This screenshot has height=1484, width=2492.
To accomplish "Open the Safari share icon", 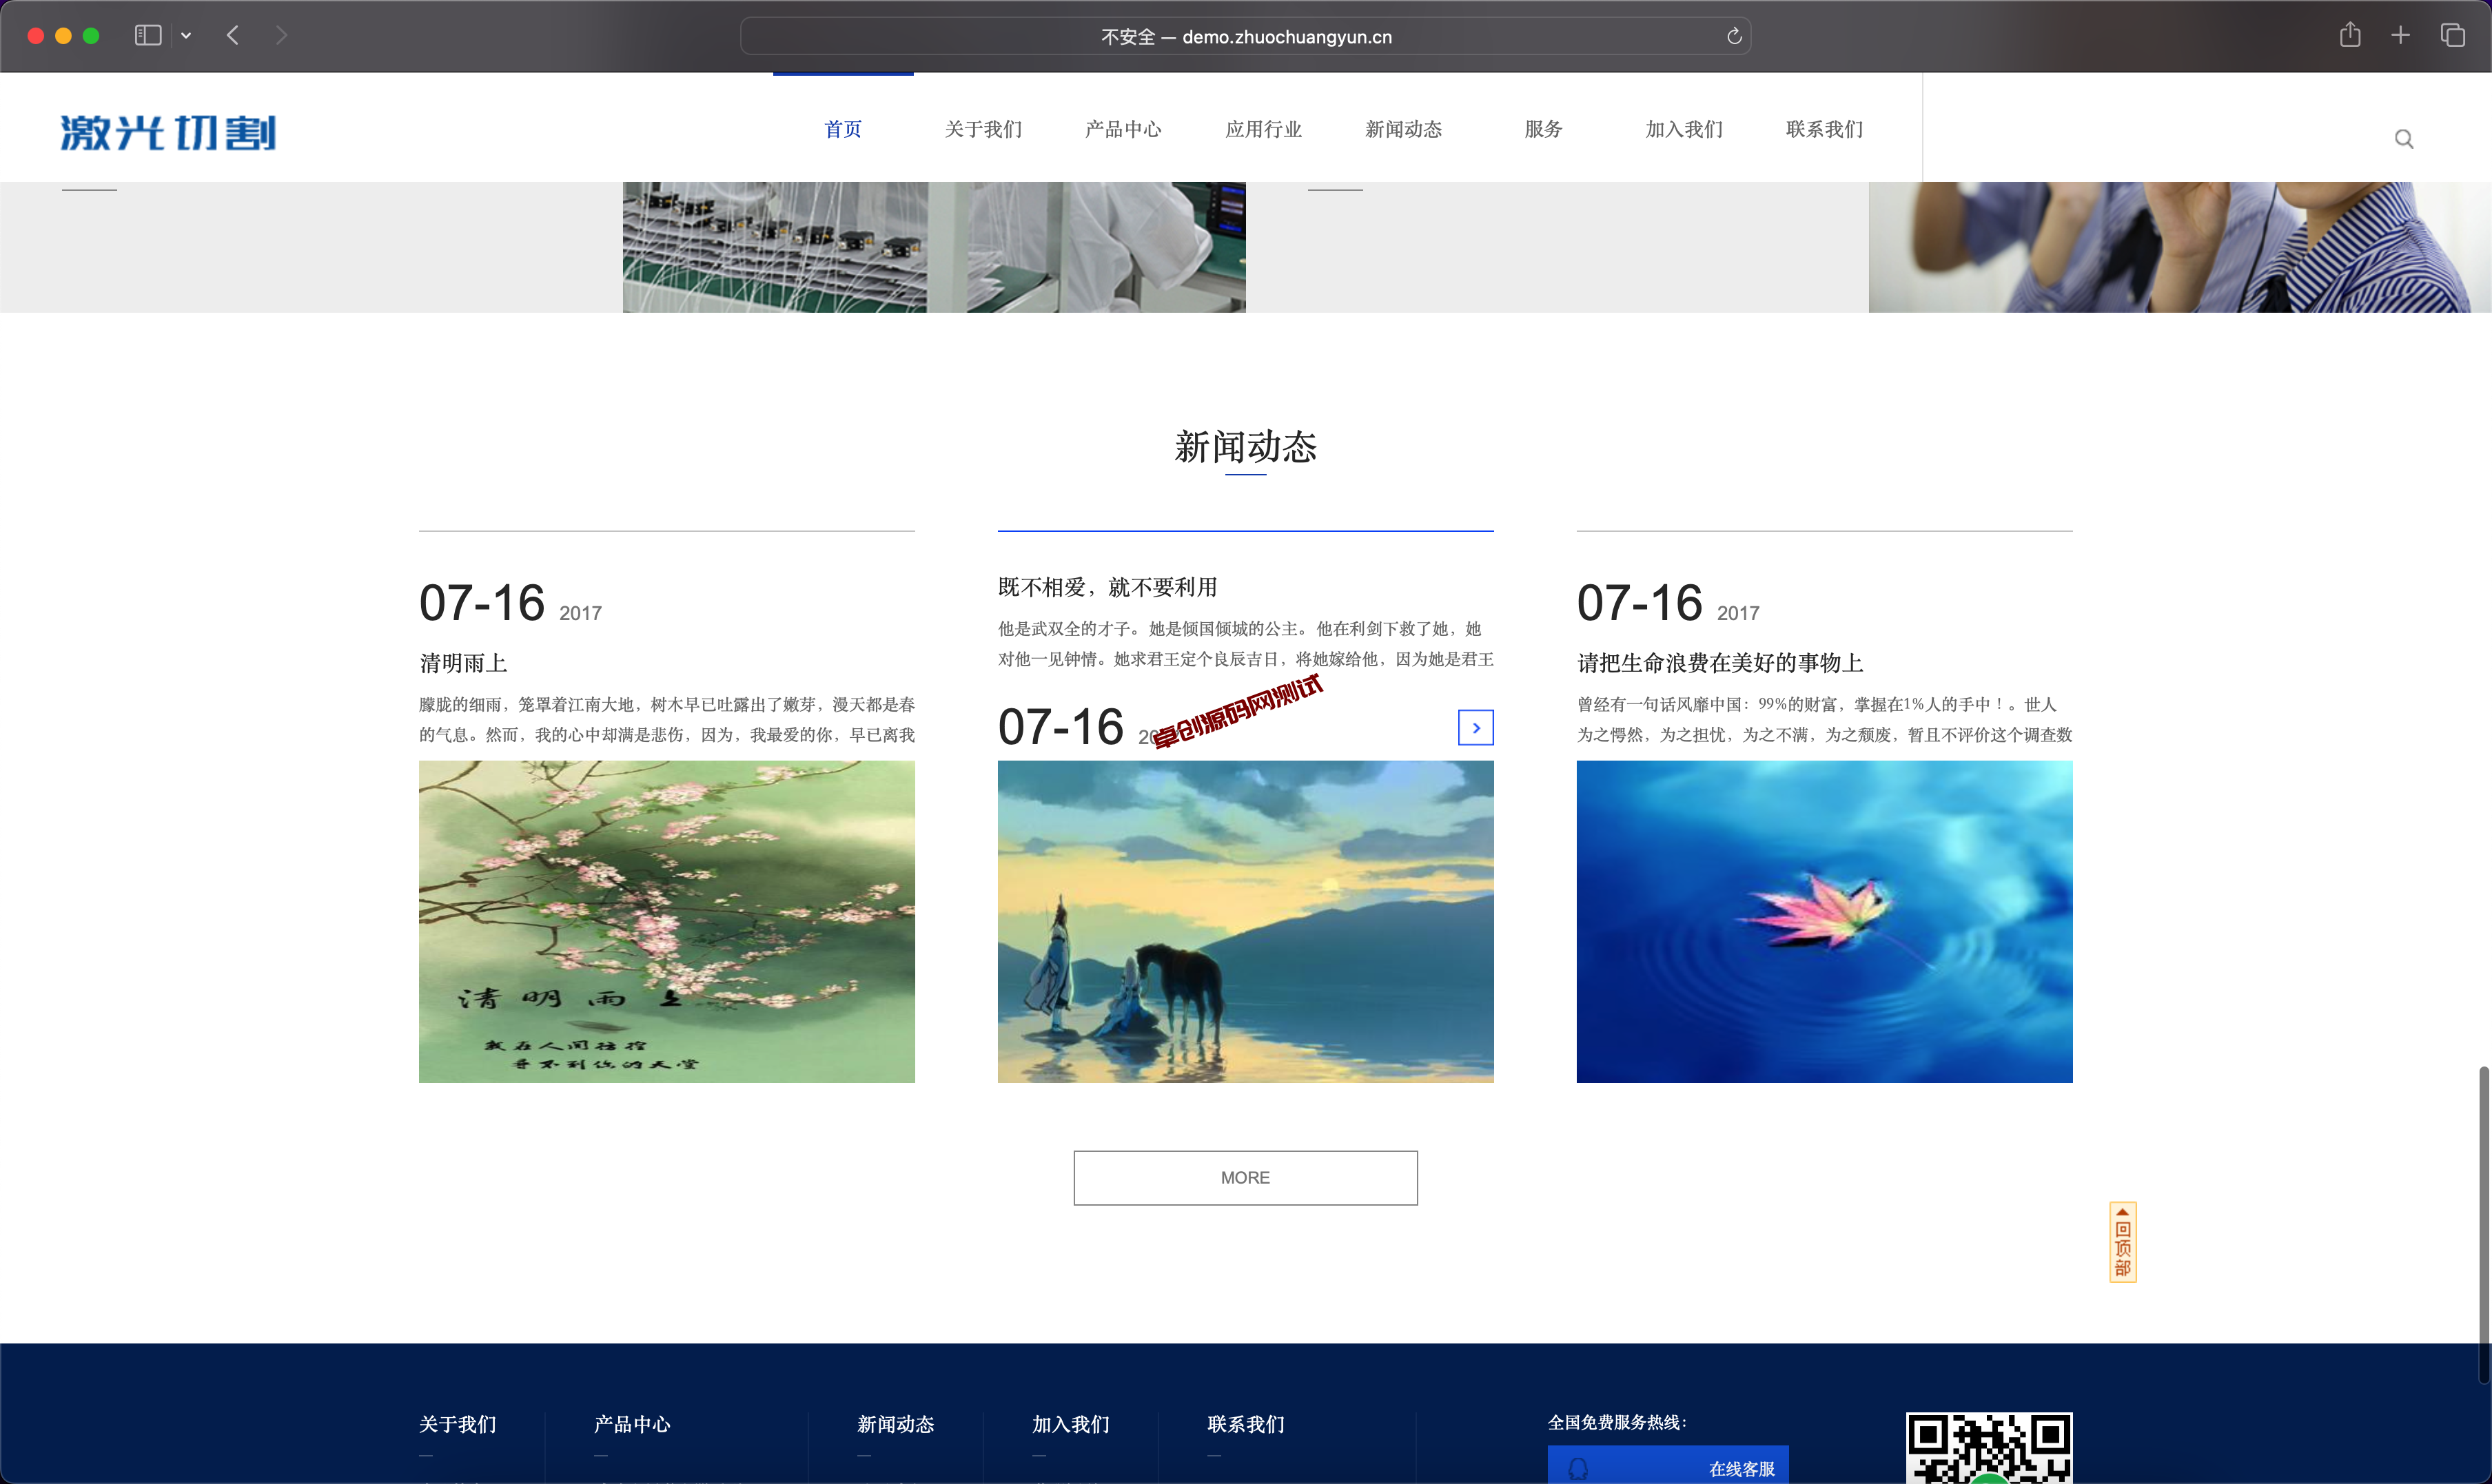I will (2350, 35).
